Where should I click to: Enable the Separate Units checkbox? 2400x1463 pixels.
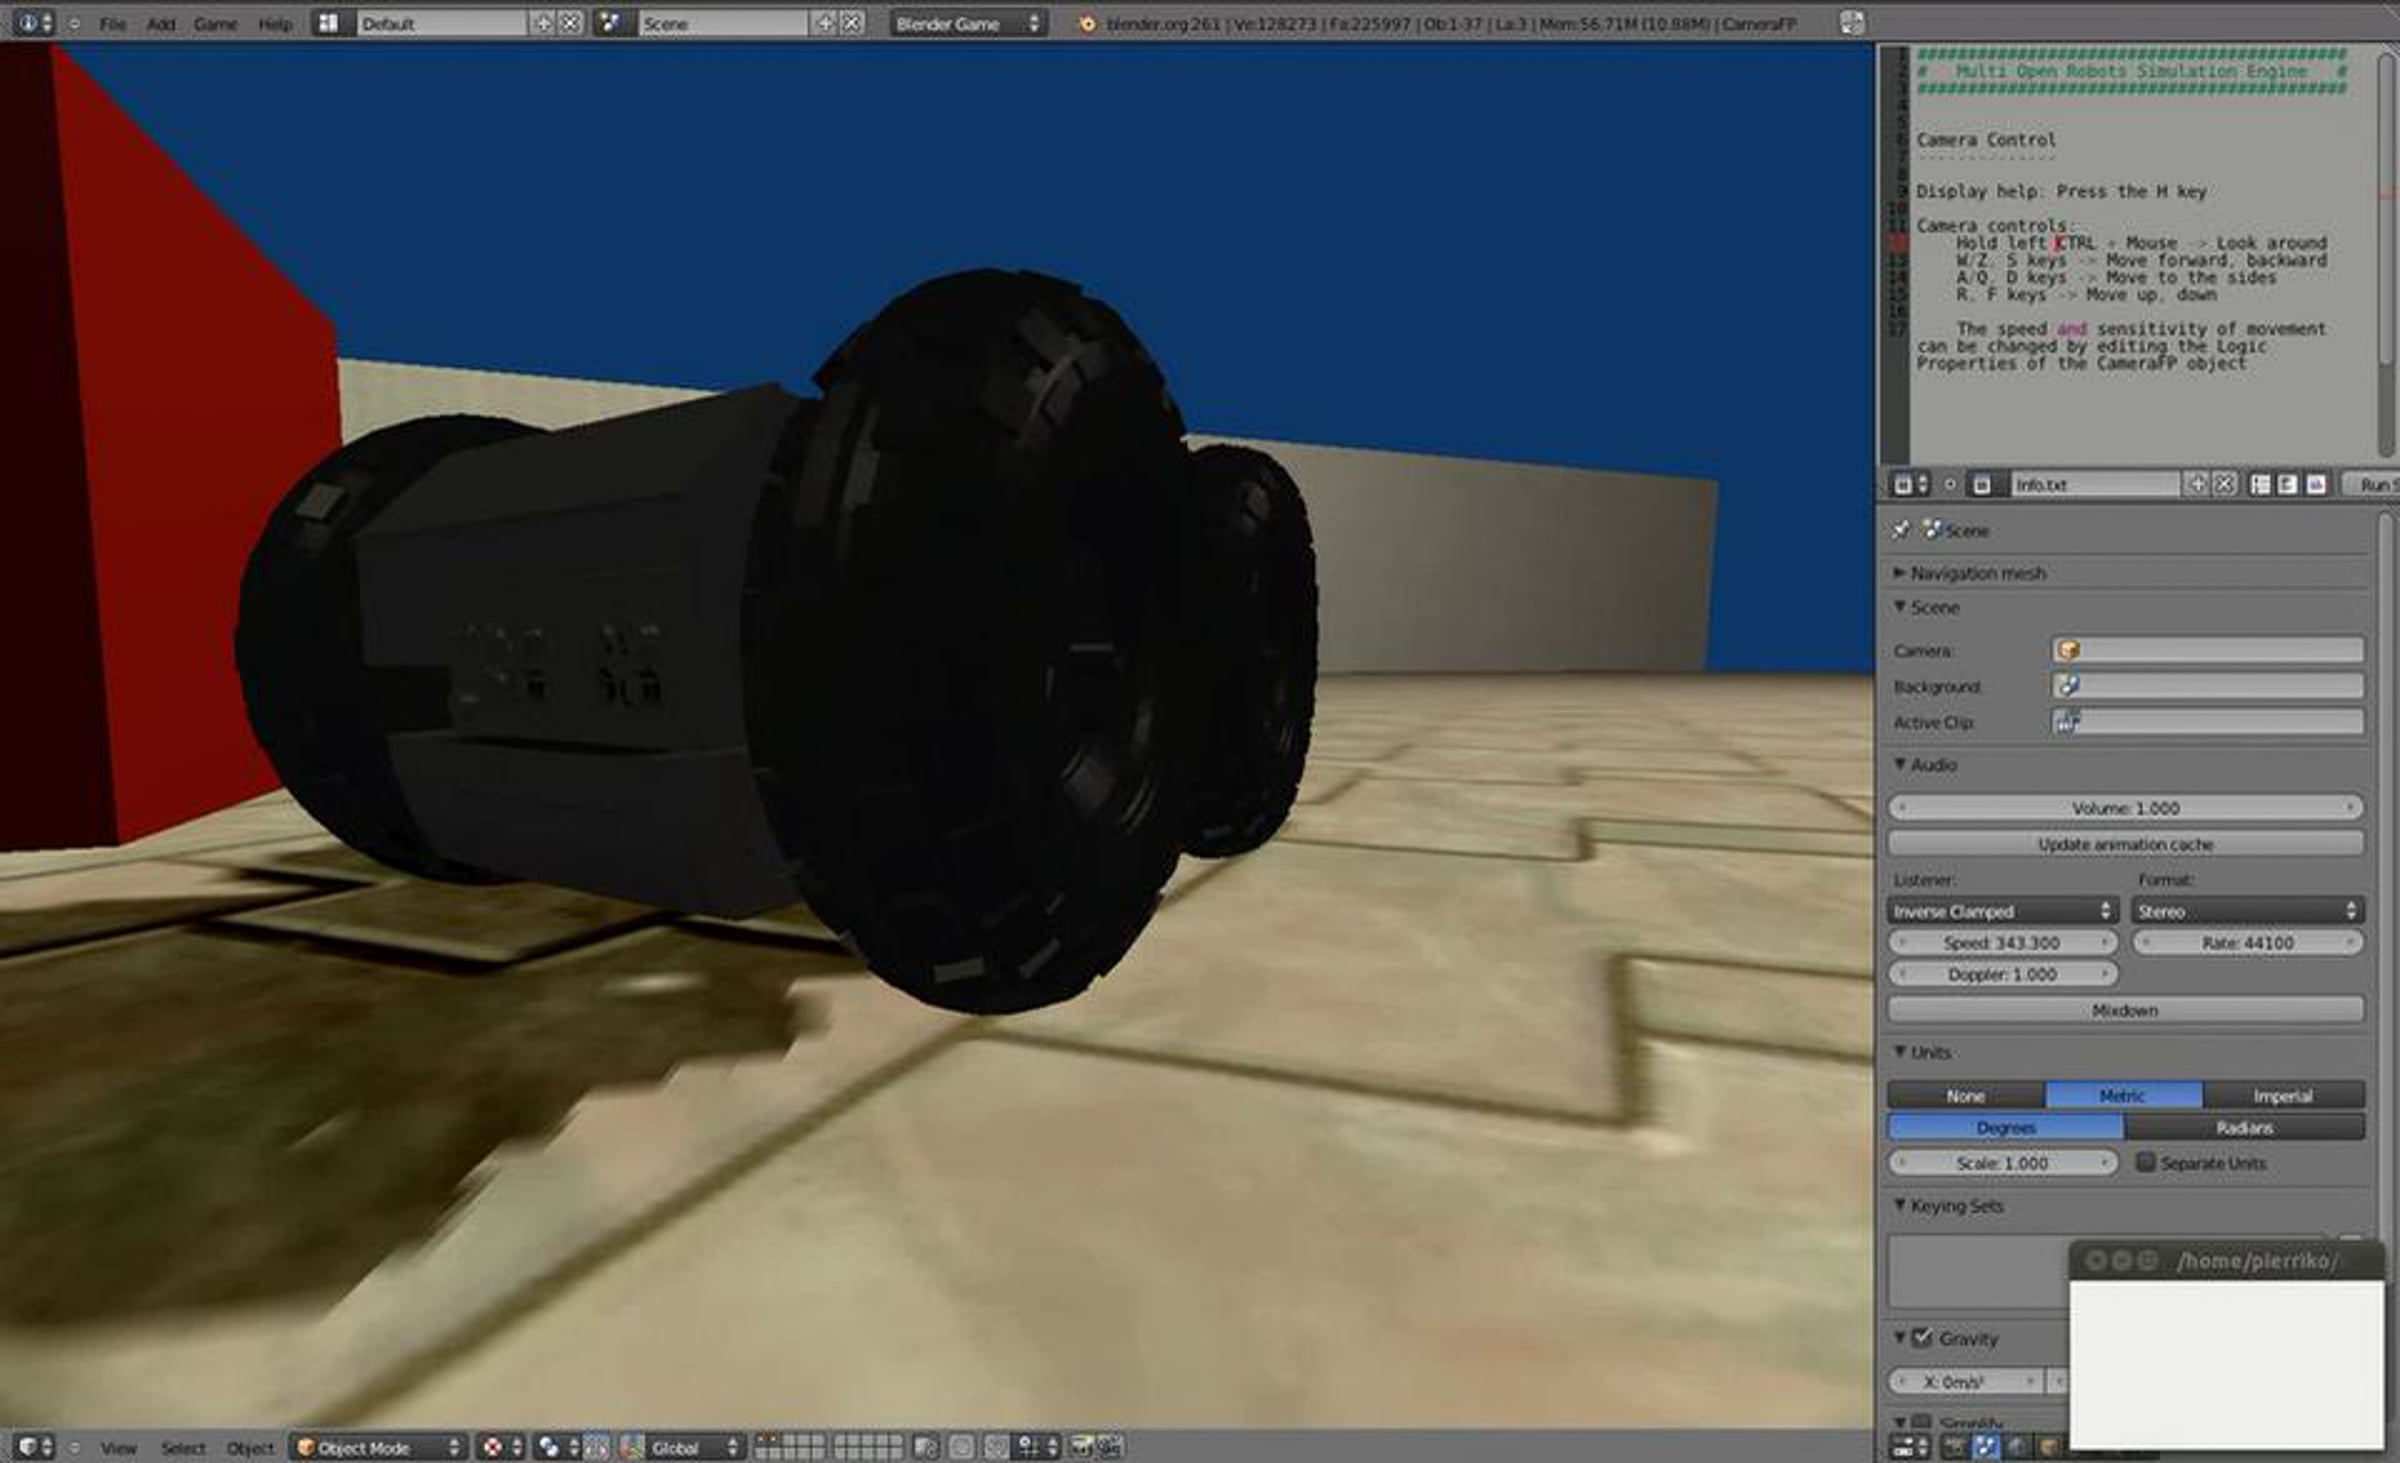2145,1162
